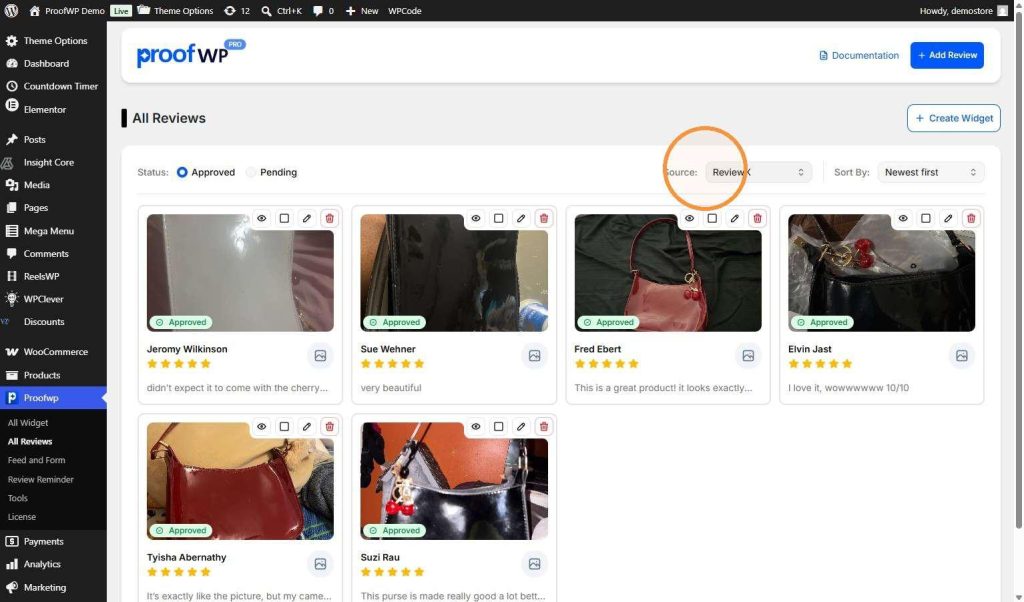The width and height of the screenshot is (1024, 602).
Task: Go to Review Reminder submenu
Action: coord(40,479)
